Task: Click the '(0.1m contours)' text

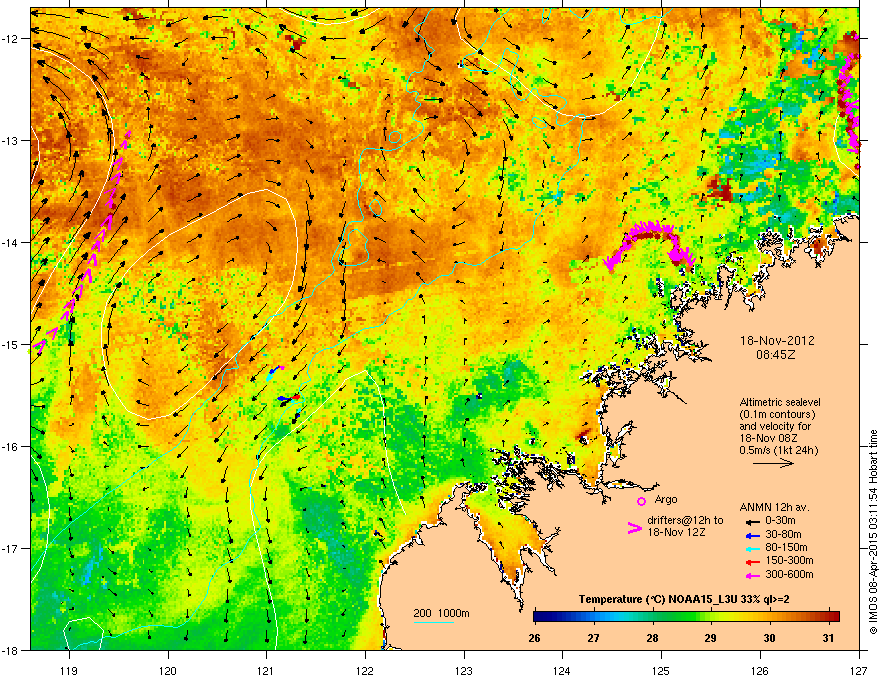Action: point(777,415)
